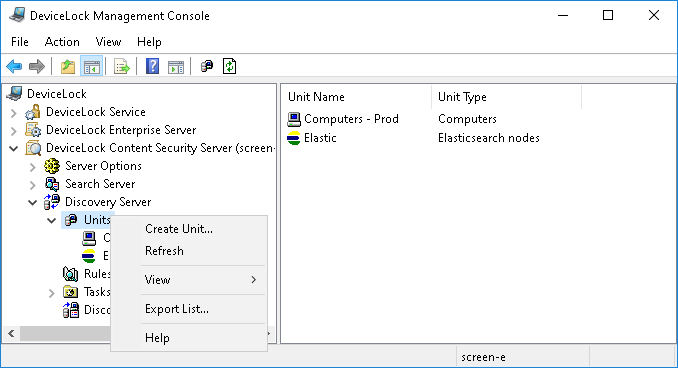This screenshot has width=678, height=368.
Task: Collapse the Discovery Server node
Action: 32,202
